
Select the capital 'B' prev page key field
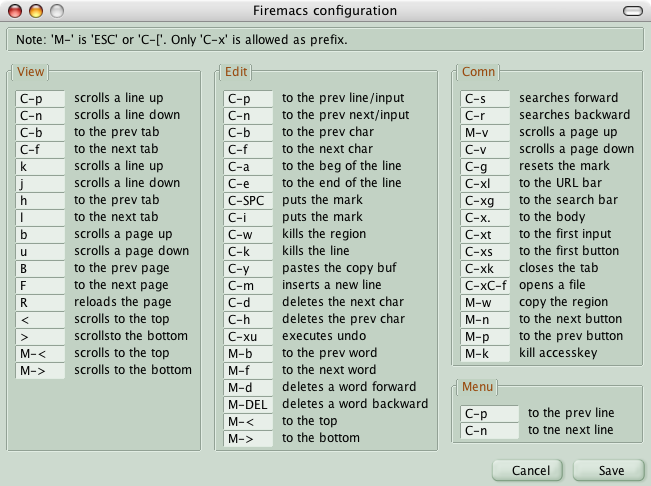click(40, 269)
